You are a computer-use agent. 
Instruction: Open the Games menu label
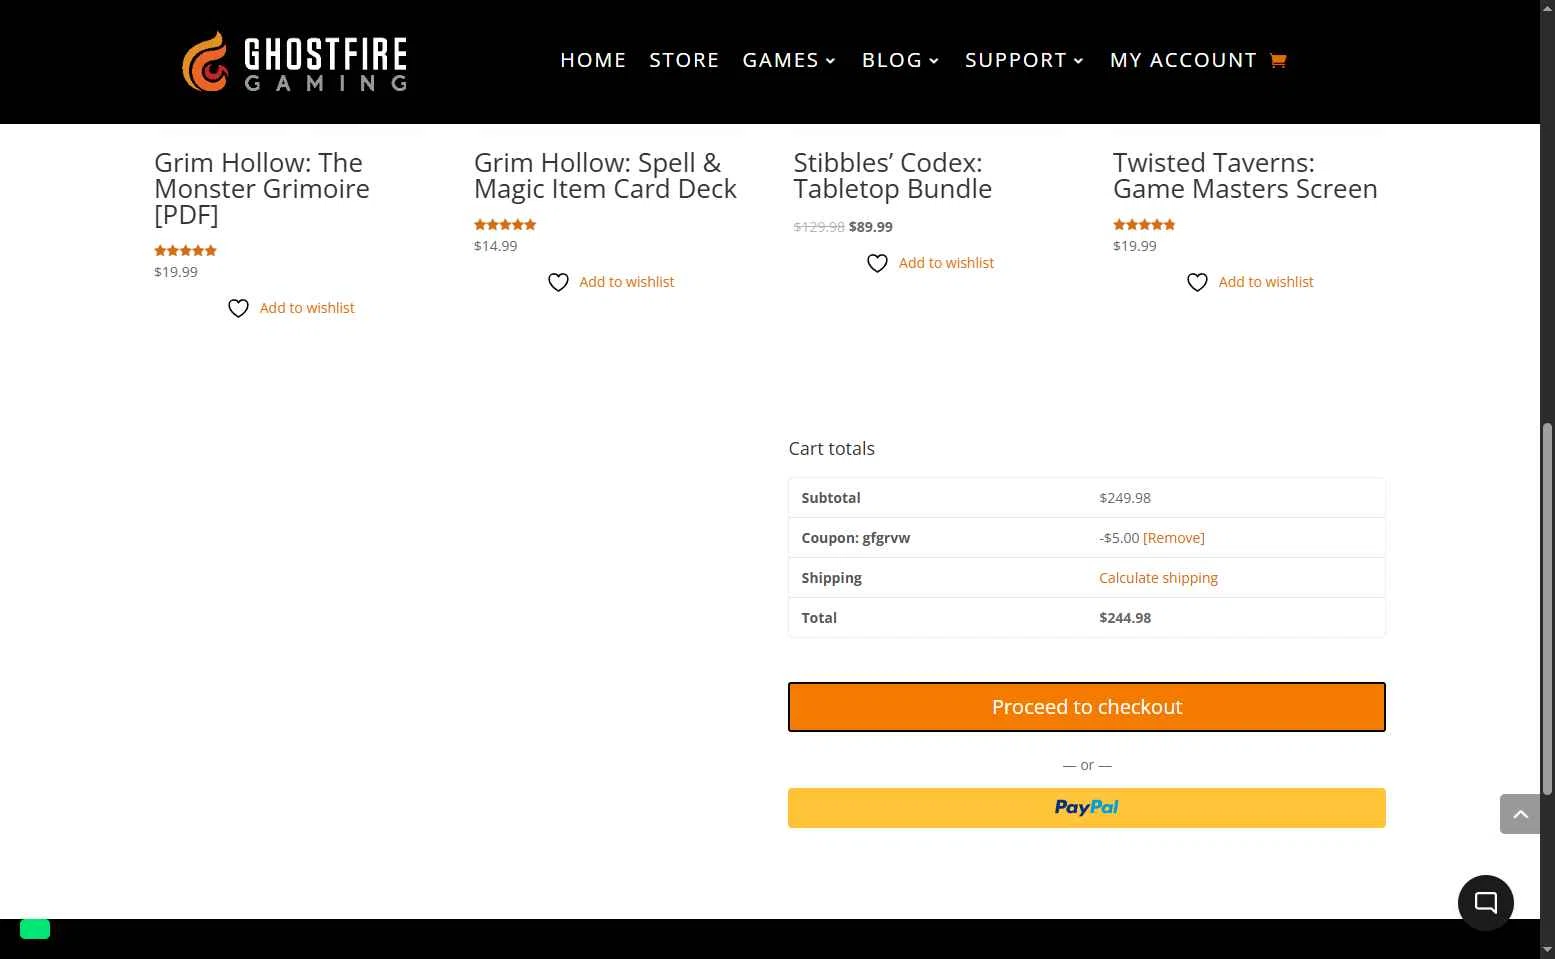click(780, 60)
